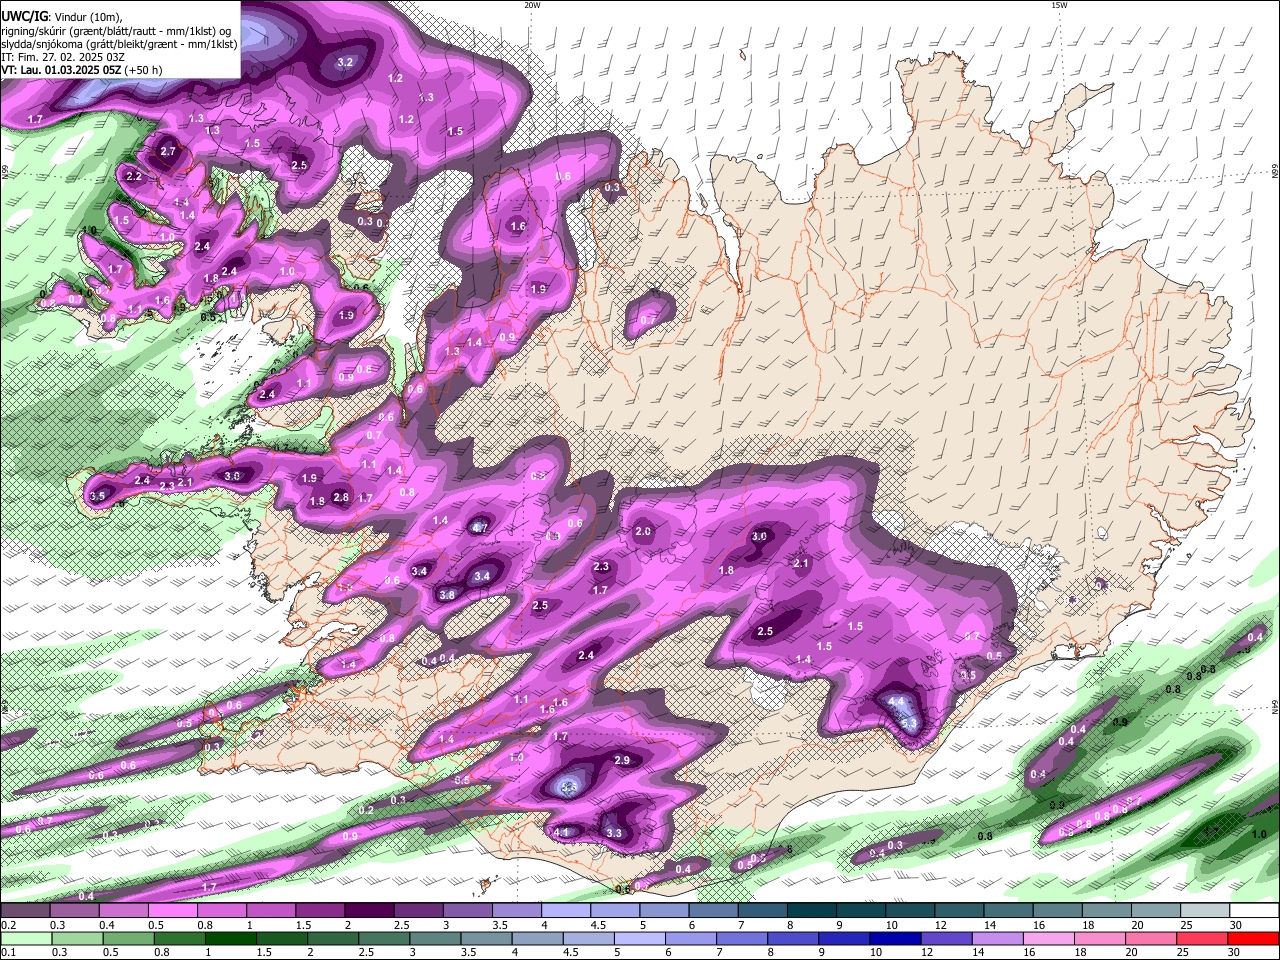Select the '2.9' precipitation value on the map

click(622, 760)
